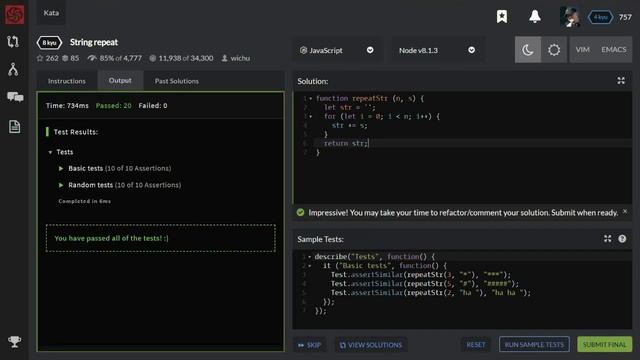
Task: Open the Discussions chat sidebar icon
Action: point(15,97)
